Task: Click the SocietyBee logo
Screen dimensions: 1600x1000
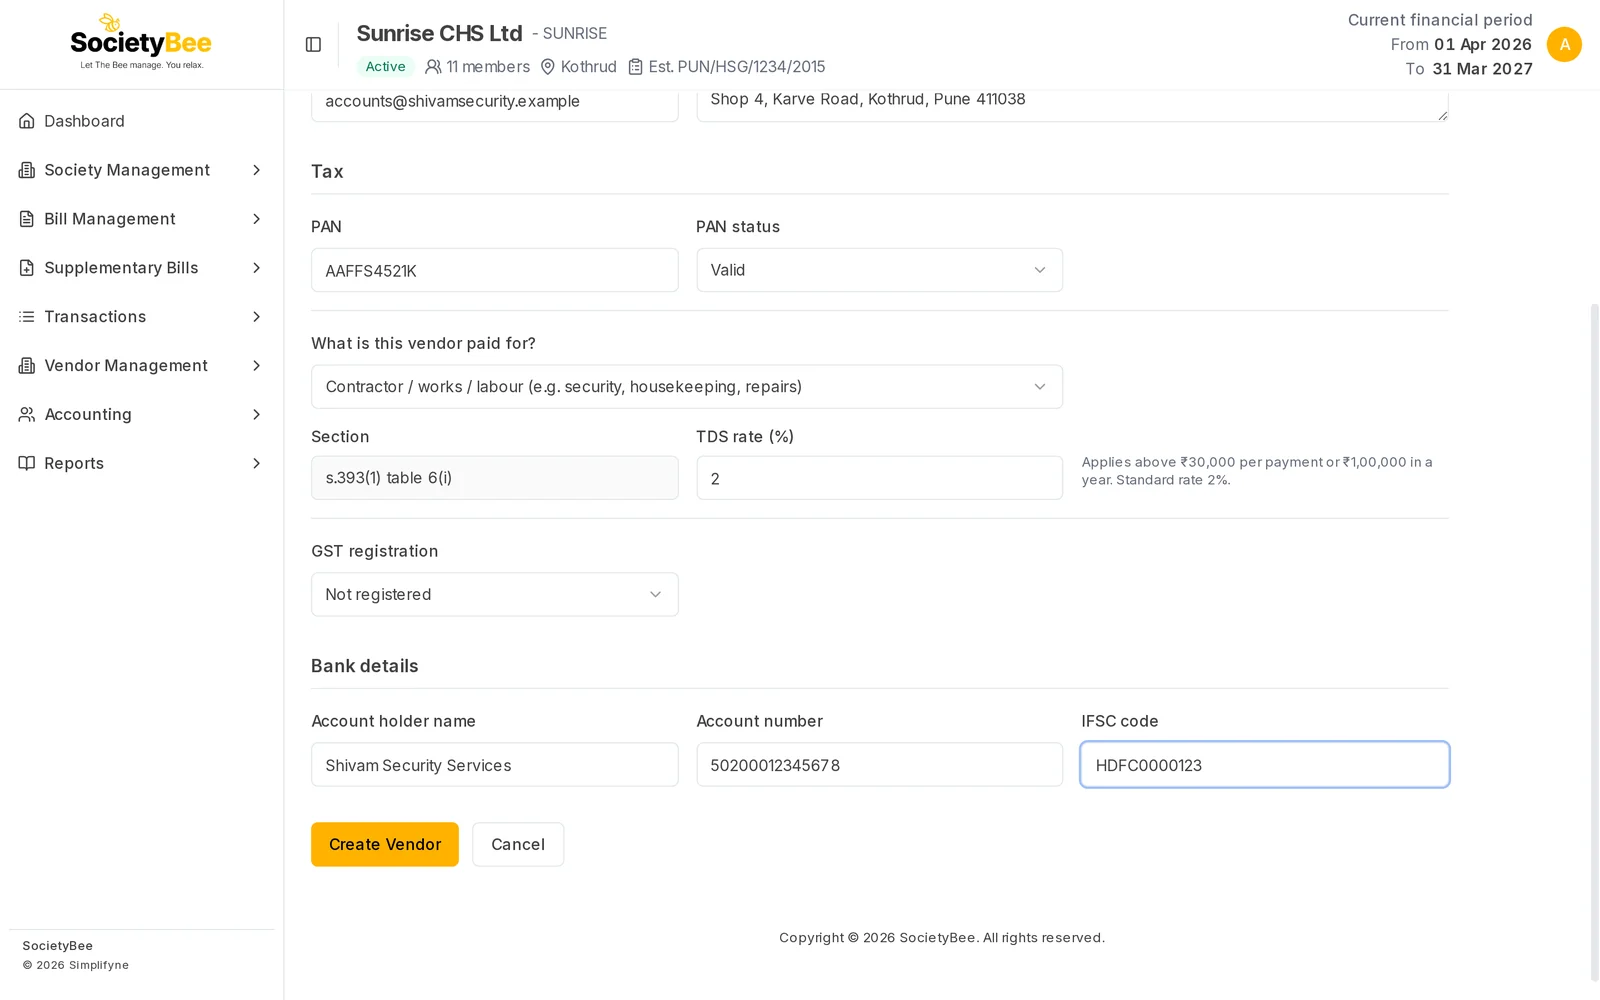Action: coord(141,42)
